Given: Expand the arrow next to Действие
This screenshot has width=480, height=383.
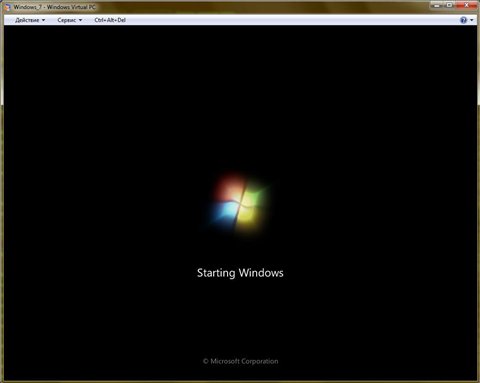Looking at the screenshot, I should click(x=43, y=20).
